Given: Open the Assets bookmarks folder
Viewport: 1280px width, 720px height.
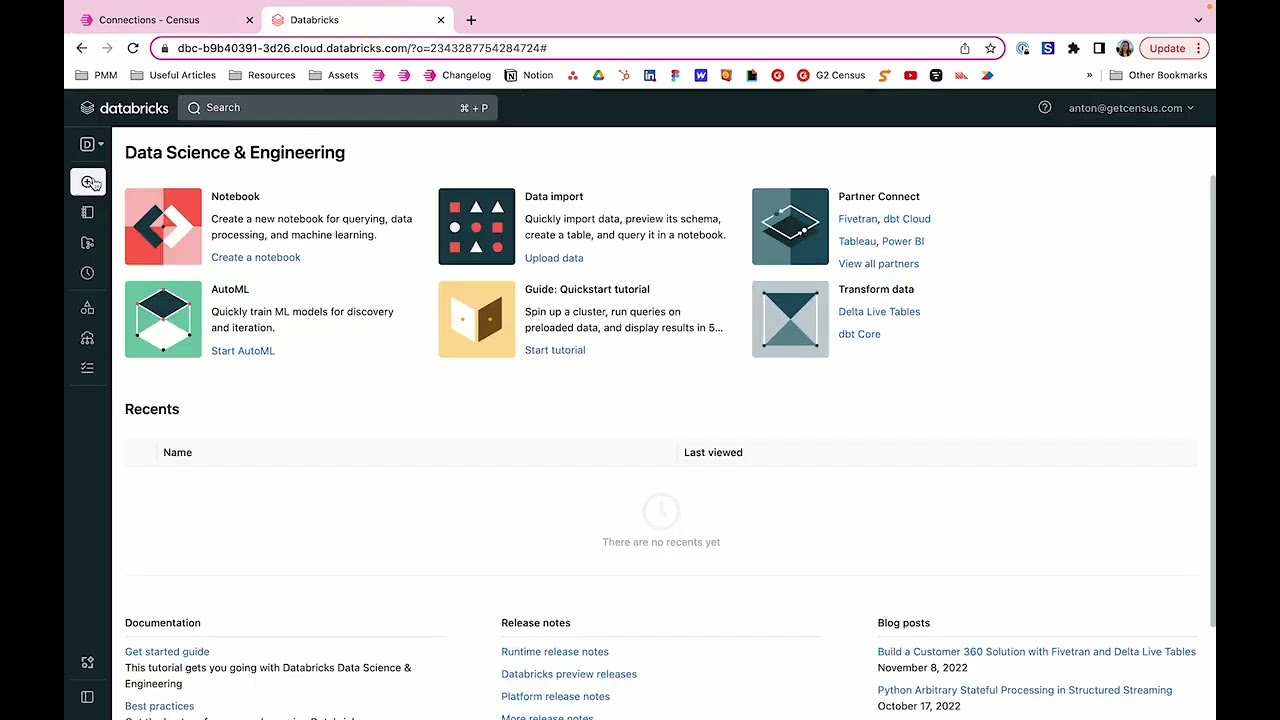Looking at the screenshot, I should pyautogui.click(x=334, y=75).
